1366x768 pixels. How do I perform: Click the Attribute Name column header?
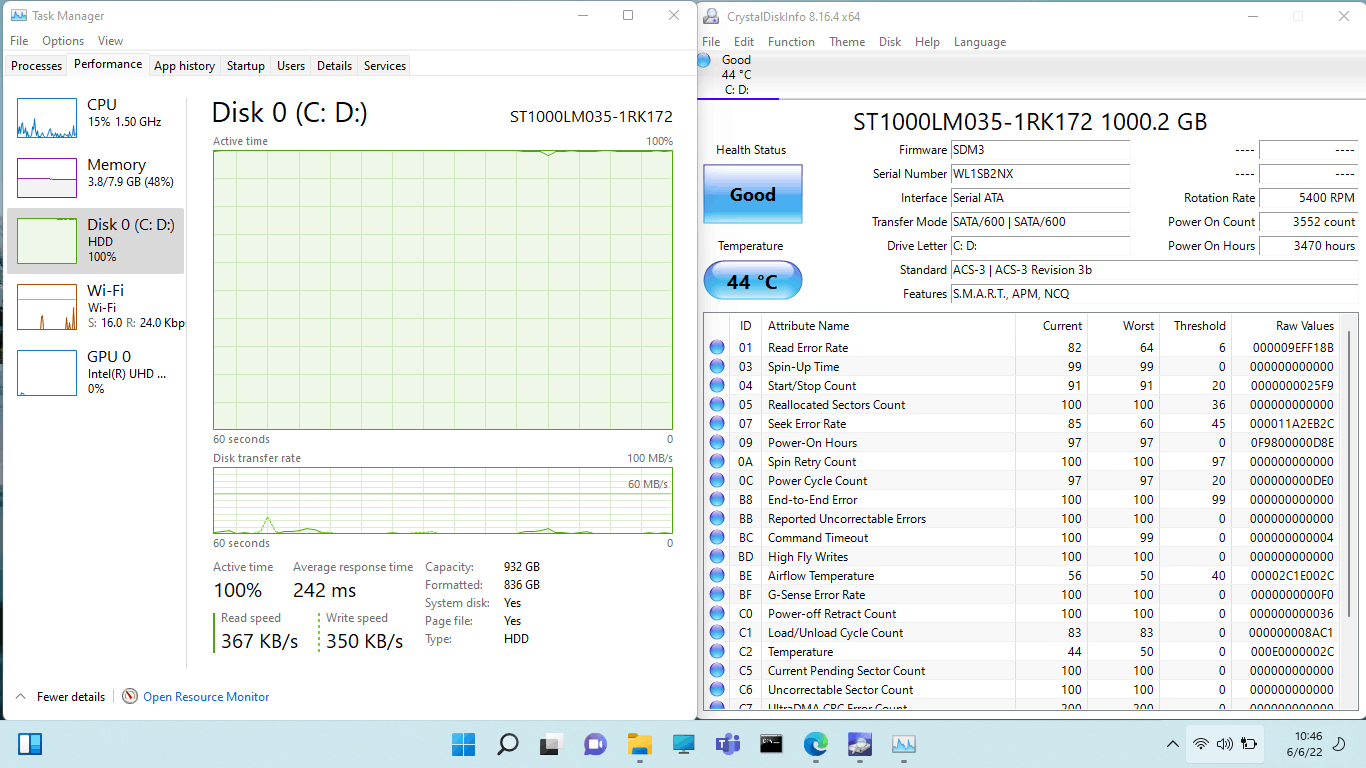pyautogui.click(x=888, y=326)
